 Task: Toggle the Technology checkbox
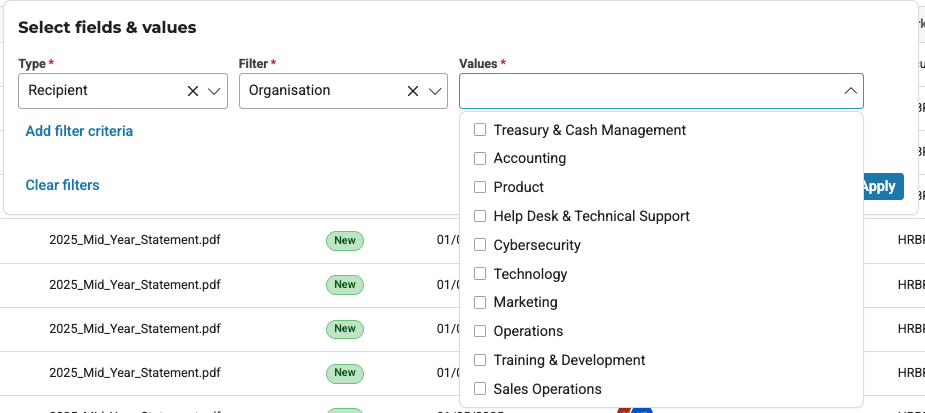(480, 274)
